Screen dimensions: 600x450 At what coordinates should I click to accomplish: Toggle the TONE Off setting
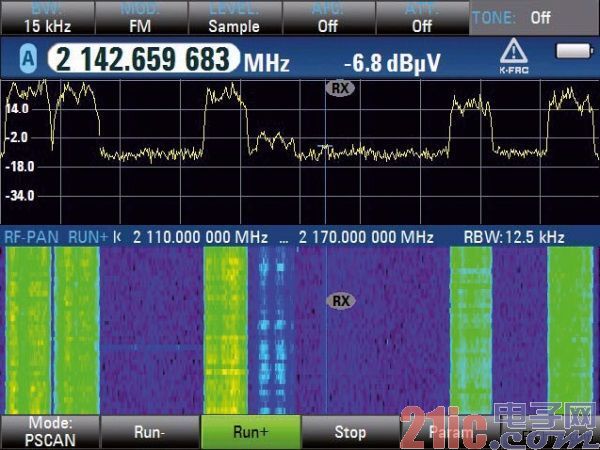coord(535,18)
